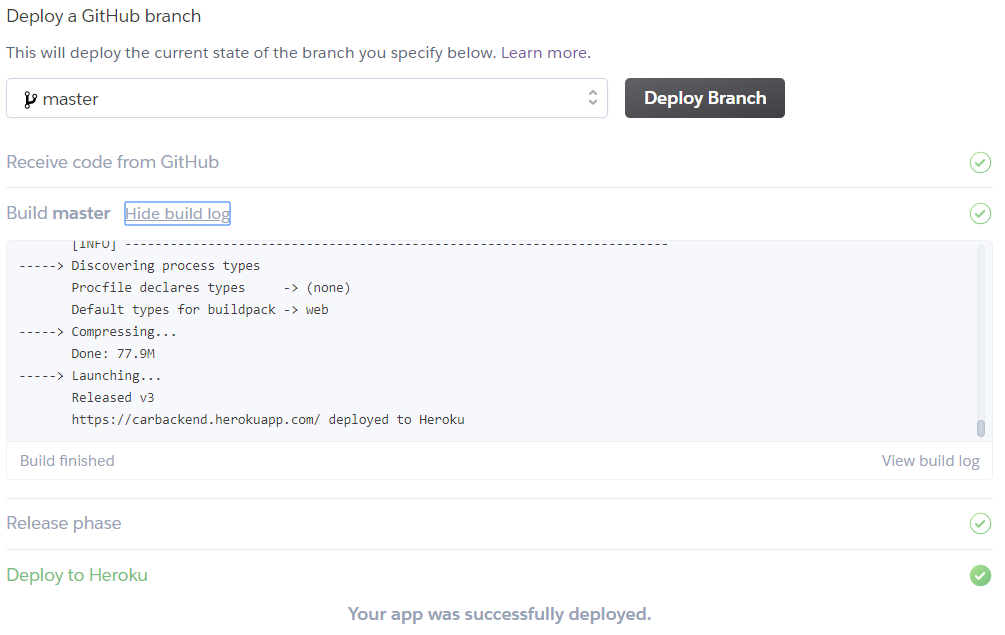The image size is (1005, 635).
Task: Click the build log scrollbar thumb
Action: [981, 428]
